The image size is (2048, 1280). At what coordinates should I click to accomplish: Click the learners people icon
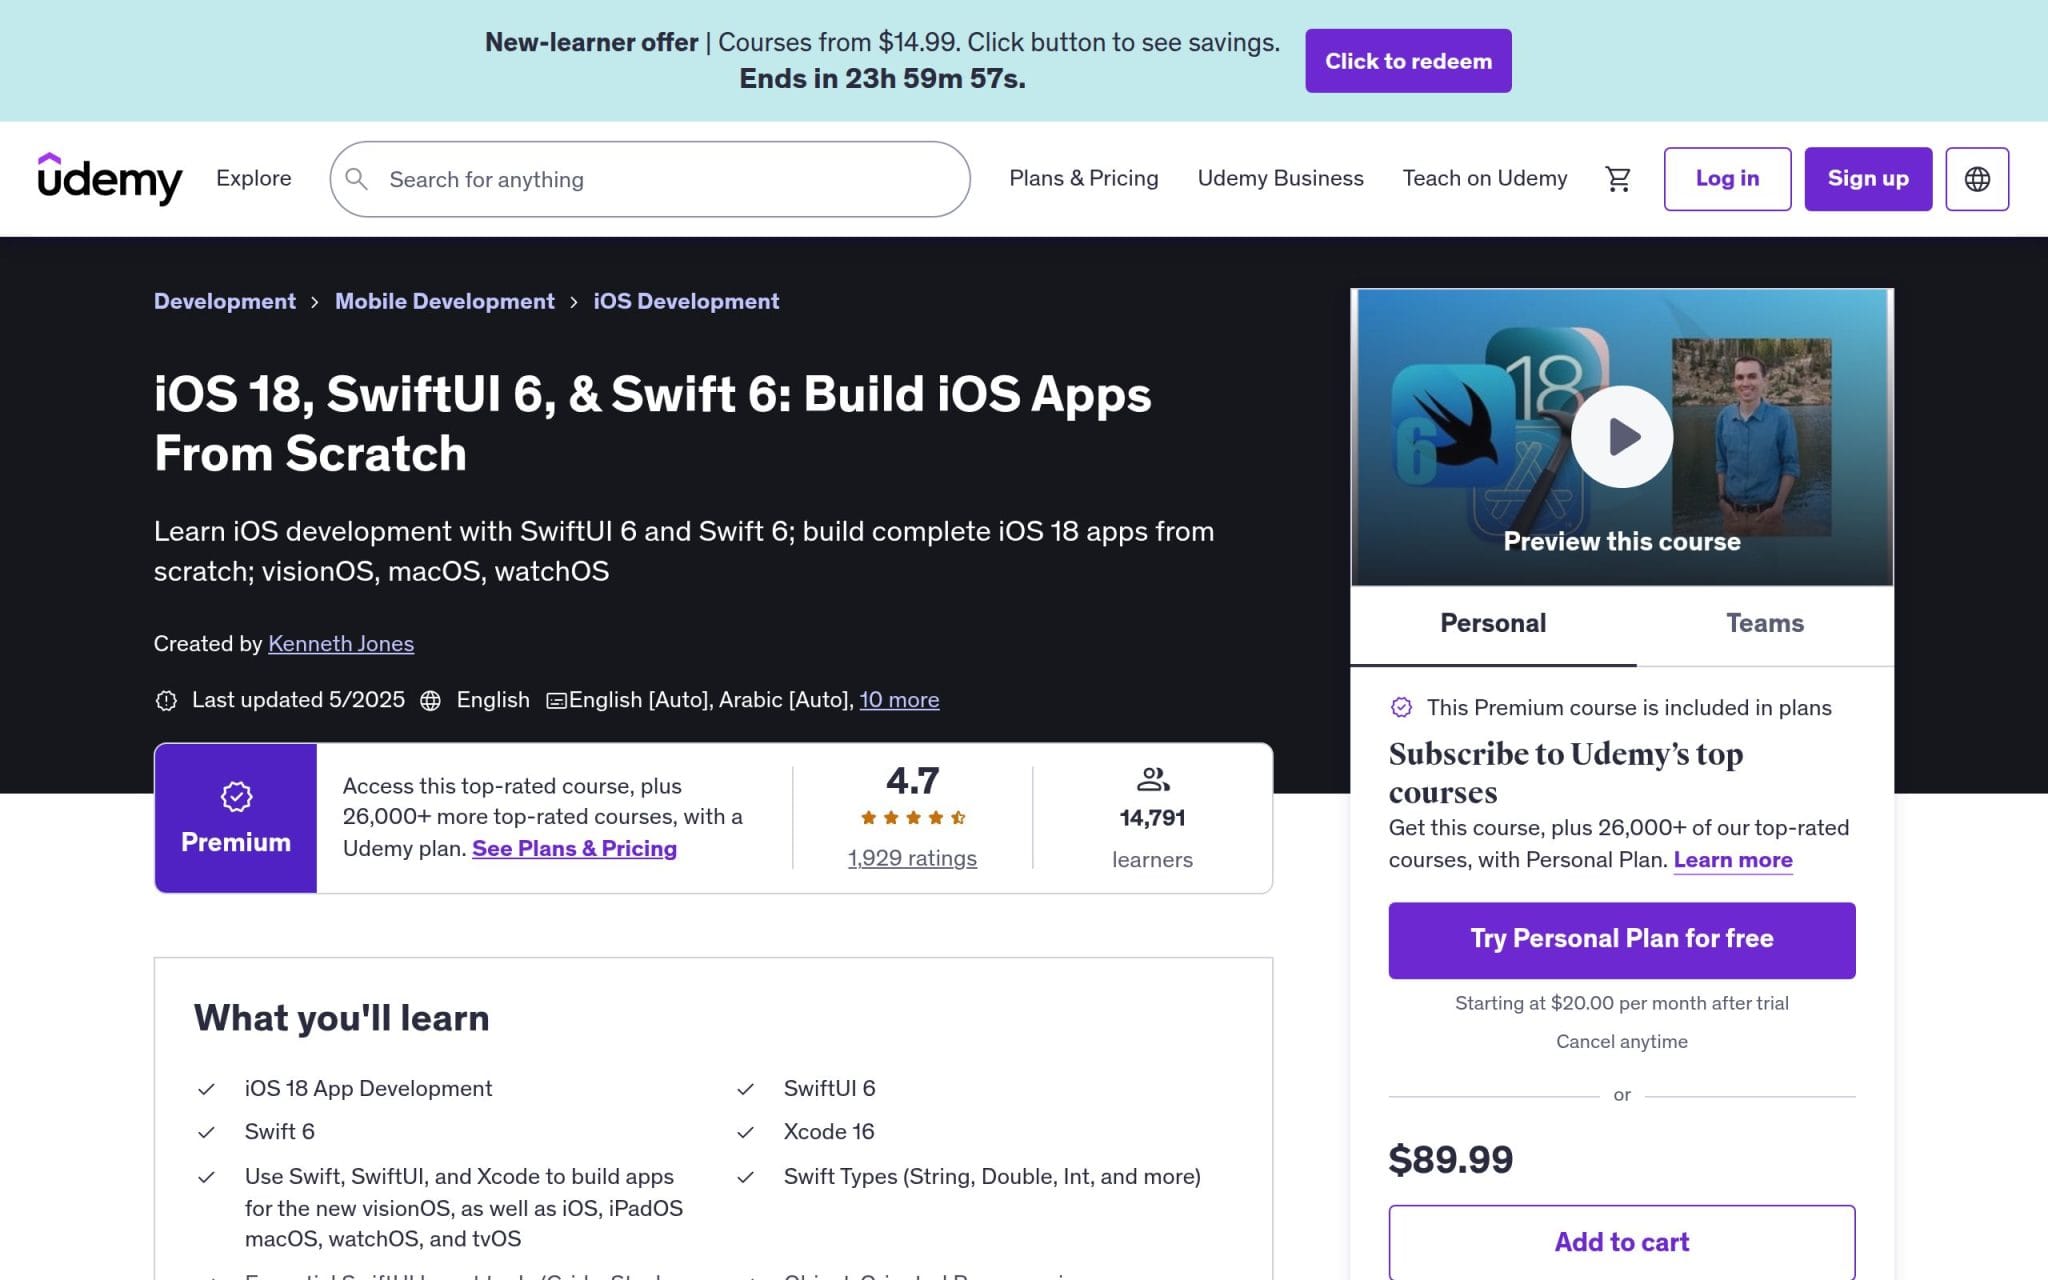click(x=1152, y=779)
